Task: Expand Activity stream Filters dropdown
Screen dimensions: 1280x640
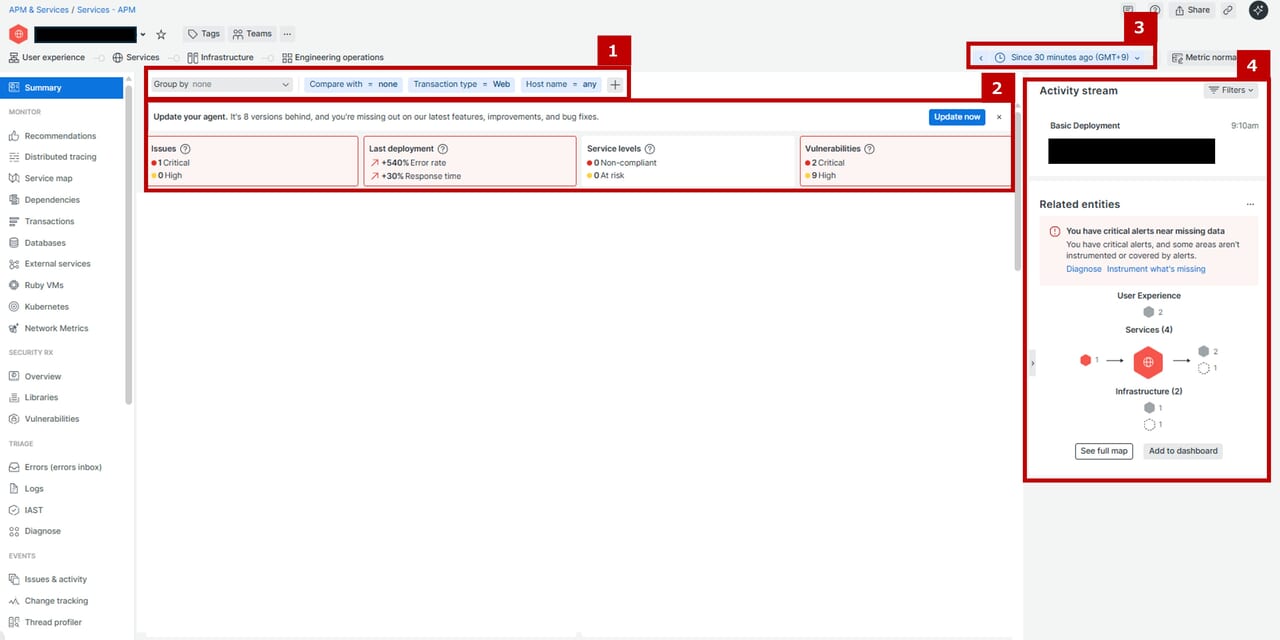Action: pos(1230,90)
